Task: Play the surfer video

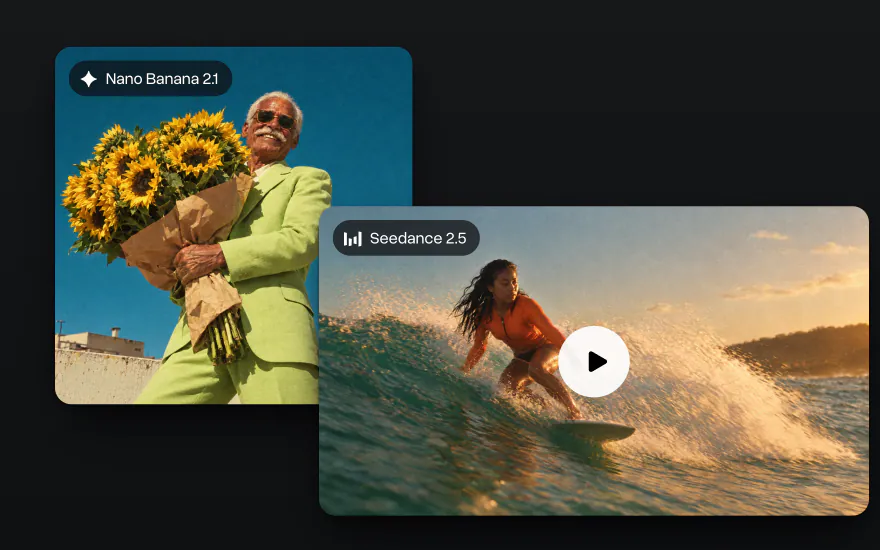Action: [594, 361]
